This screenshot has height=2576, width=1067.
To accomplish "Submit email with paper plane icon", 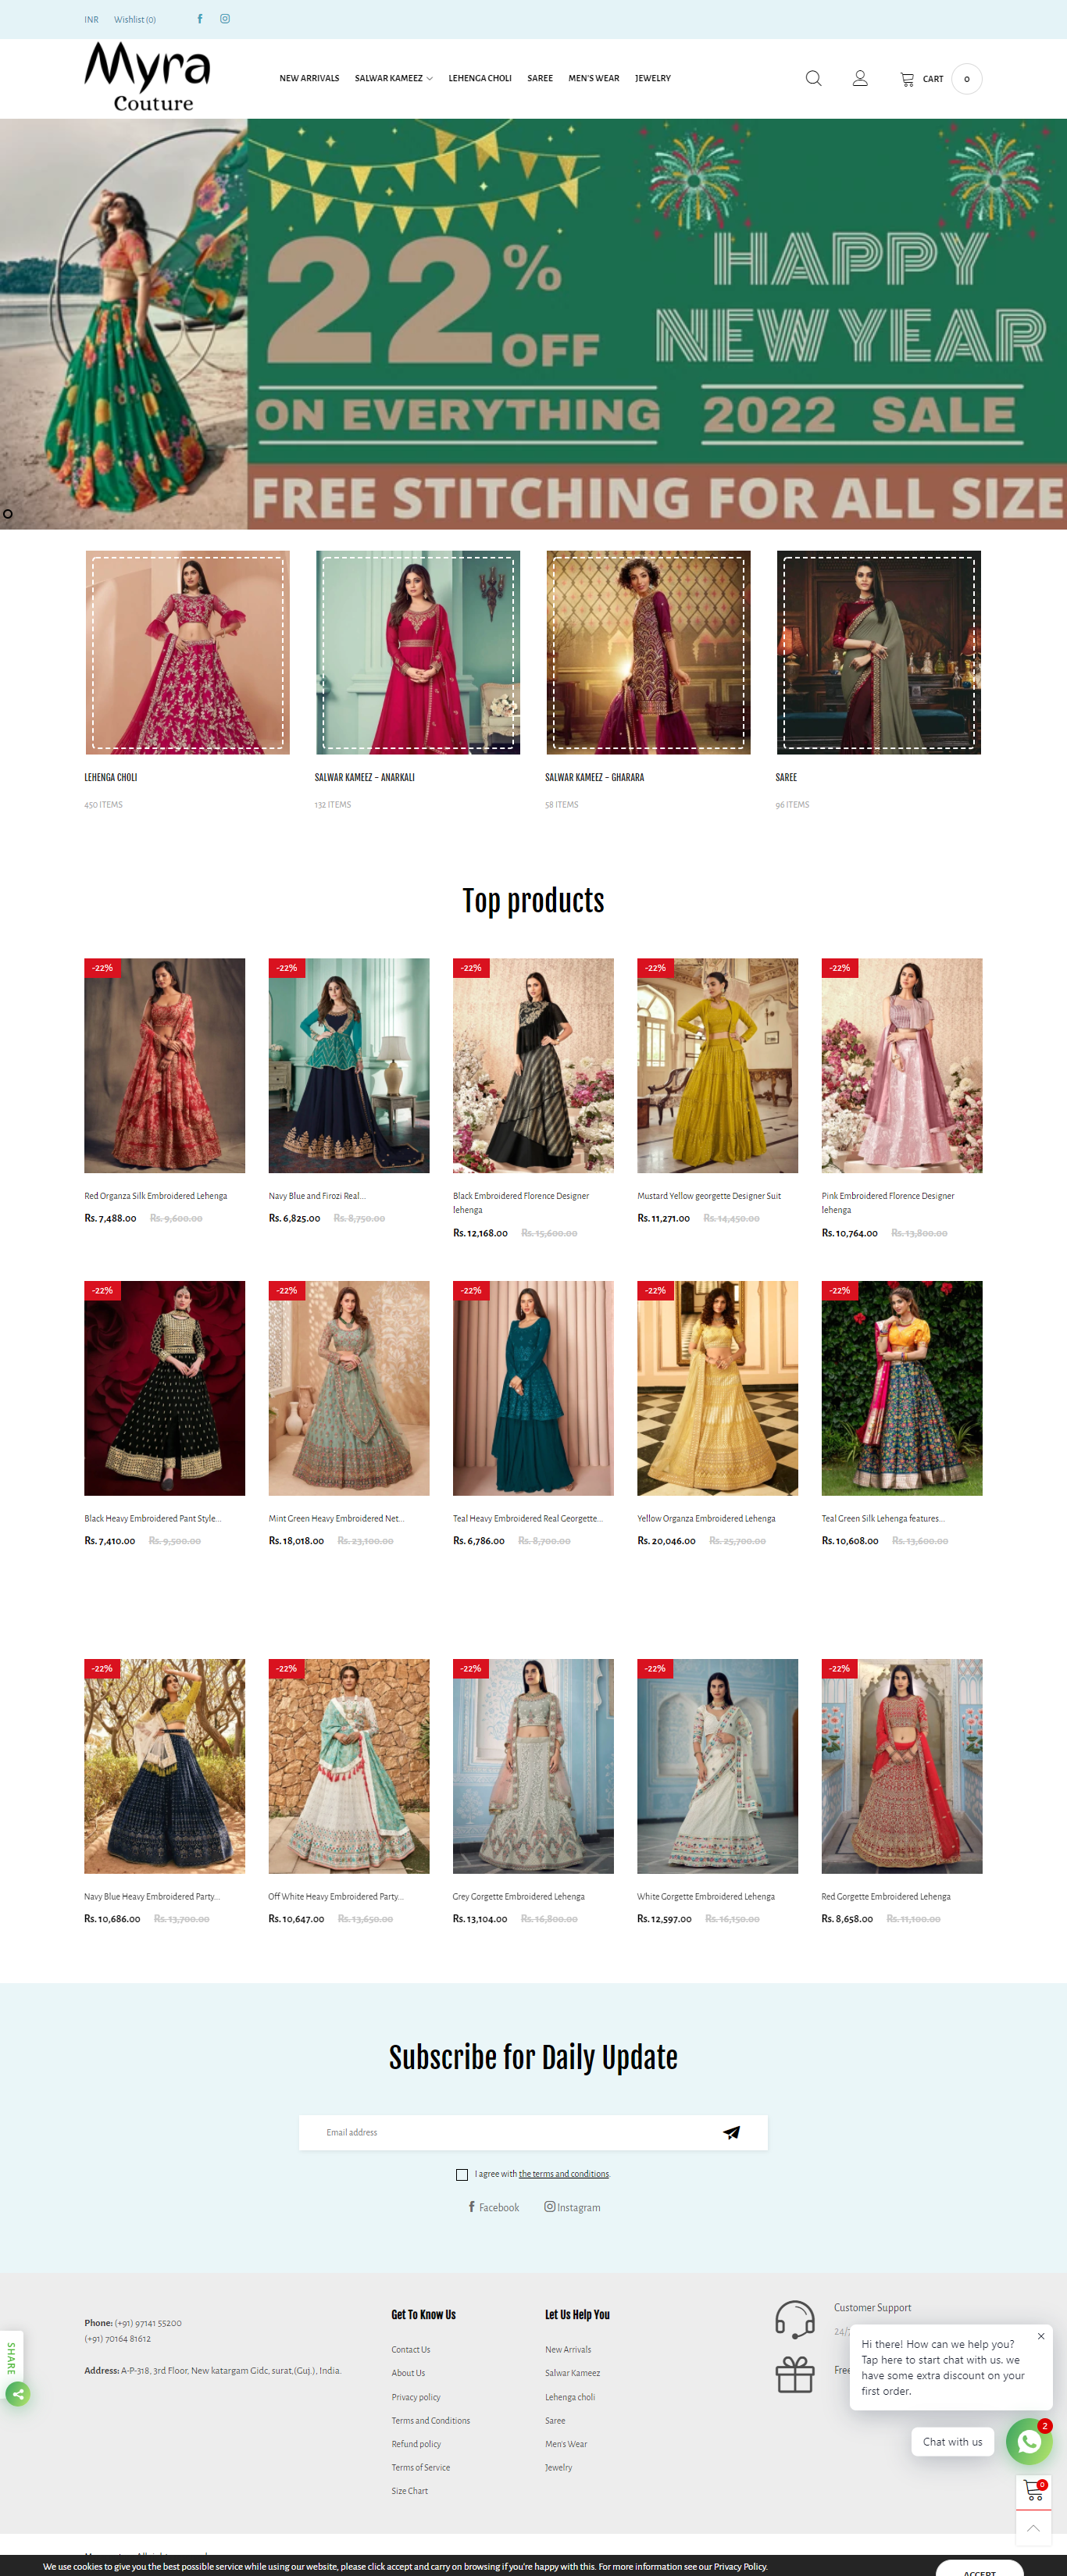I will pyautogui.click(x=731, y=2132).
